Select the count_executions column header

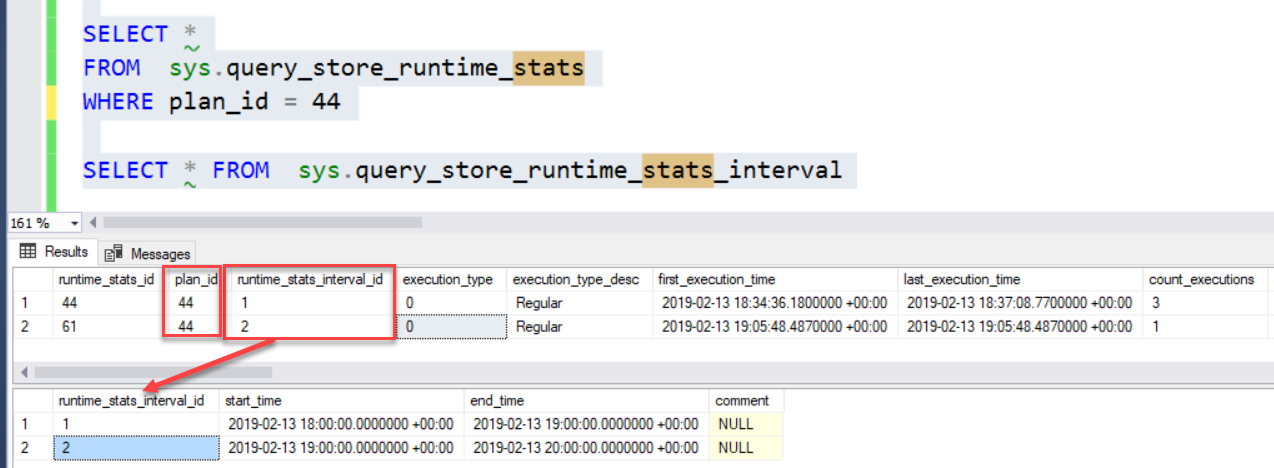point(1201,280)
